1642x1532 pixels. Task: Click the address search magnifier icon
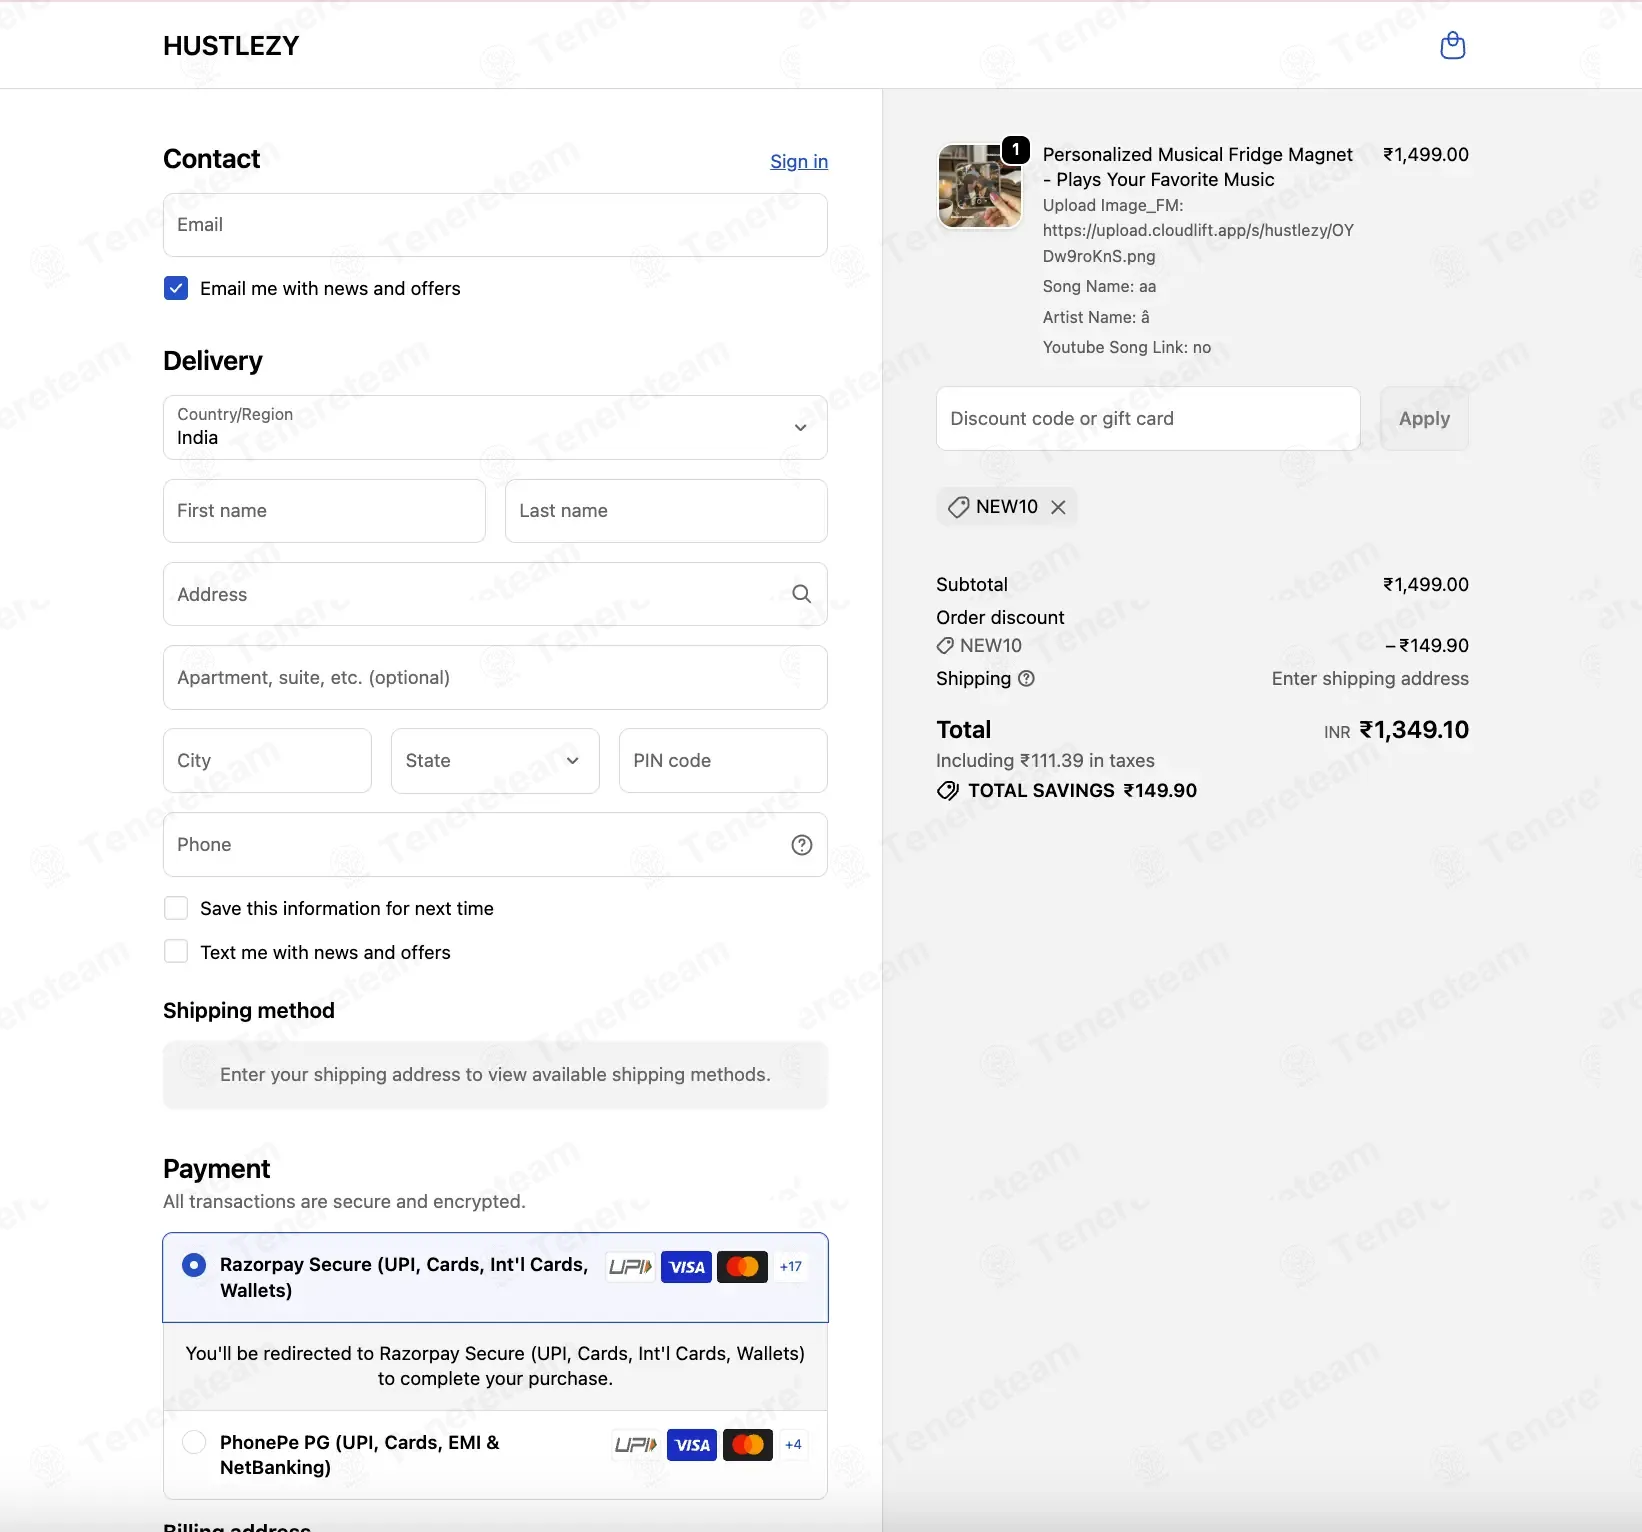point(801,594)
